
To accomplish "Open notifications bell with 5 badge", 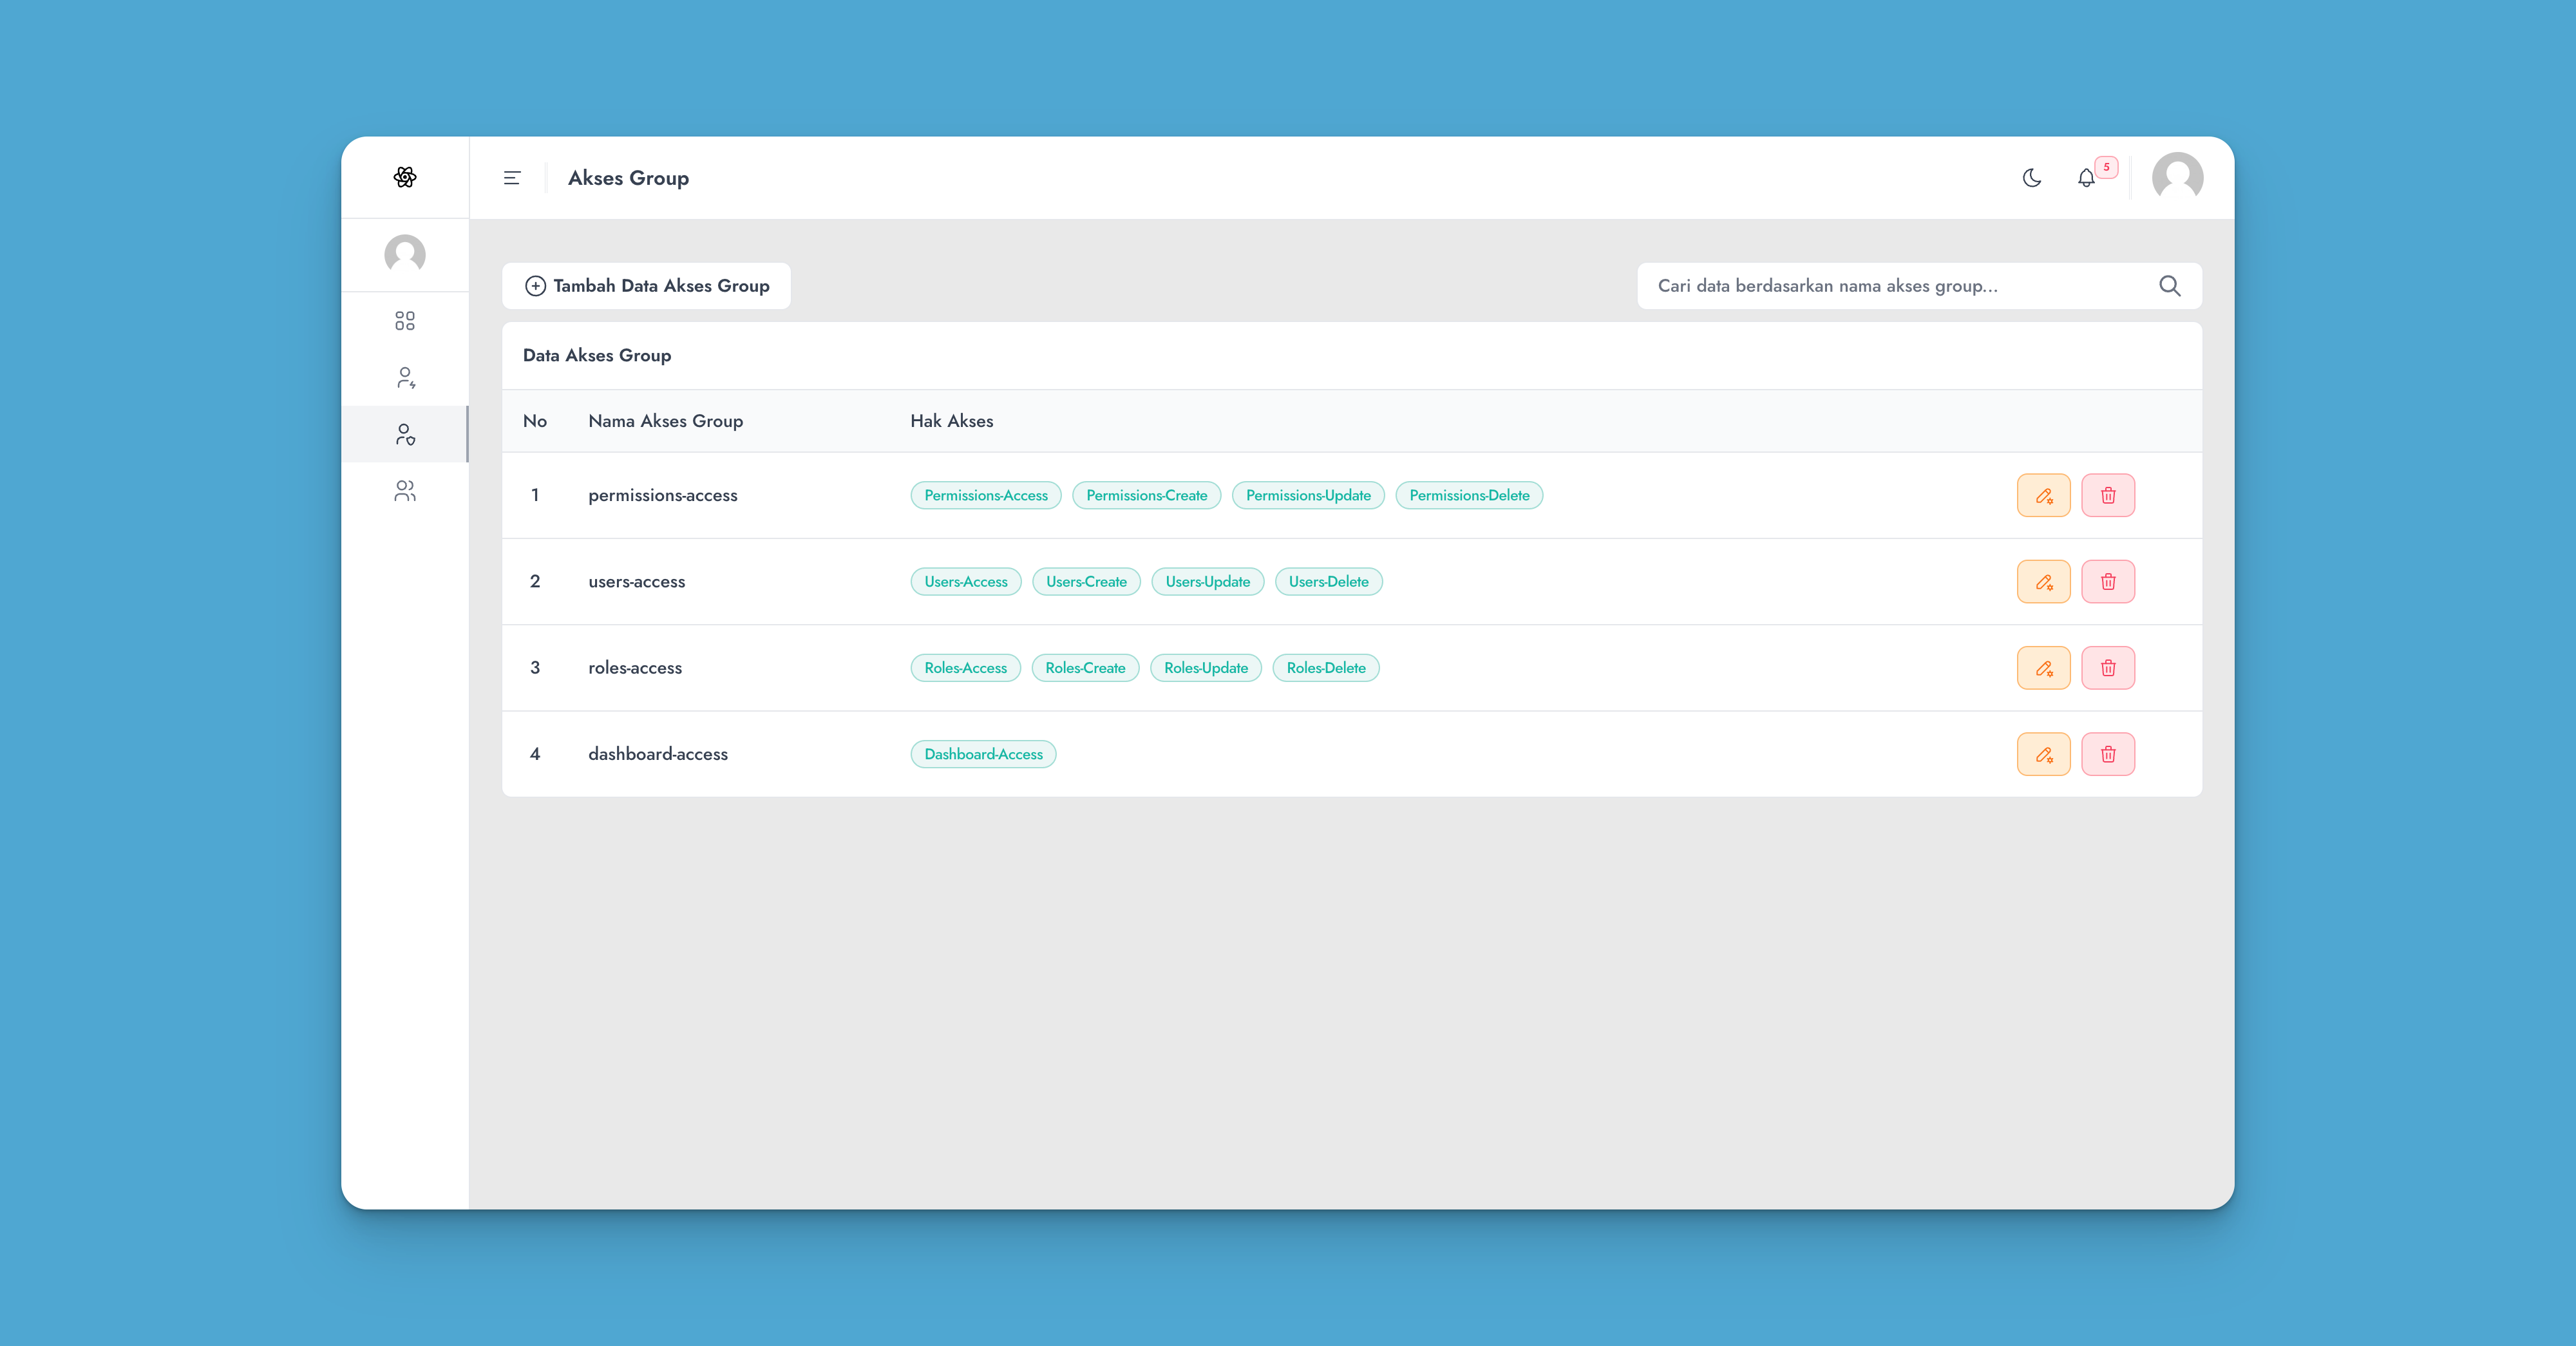I will [x=2086, y=178].
